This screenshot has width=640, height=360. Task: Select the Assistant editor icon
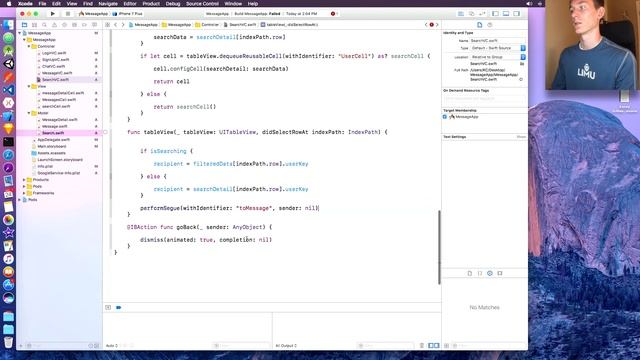coord(471,14)
